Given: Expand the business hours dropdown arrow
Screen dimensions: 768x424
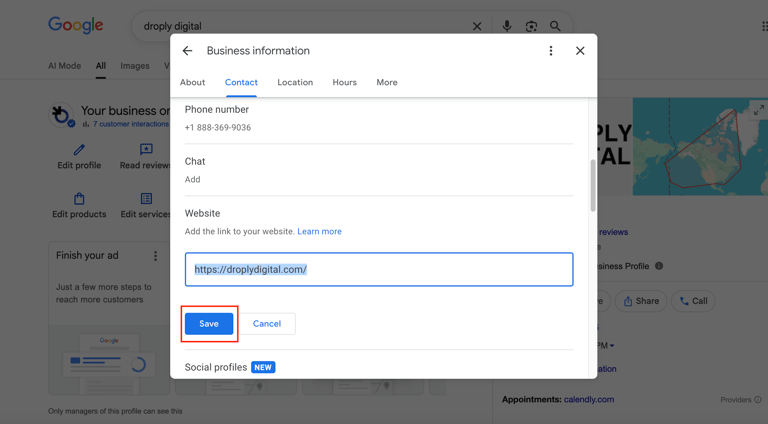Looking at the screenshot, I should click(612, 346).
